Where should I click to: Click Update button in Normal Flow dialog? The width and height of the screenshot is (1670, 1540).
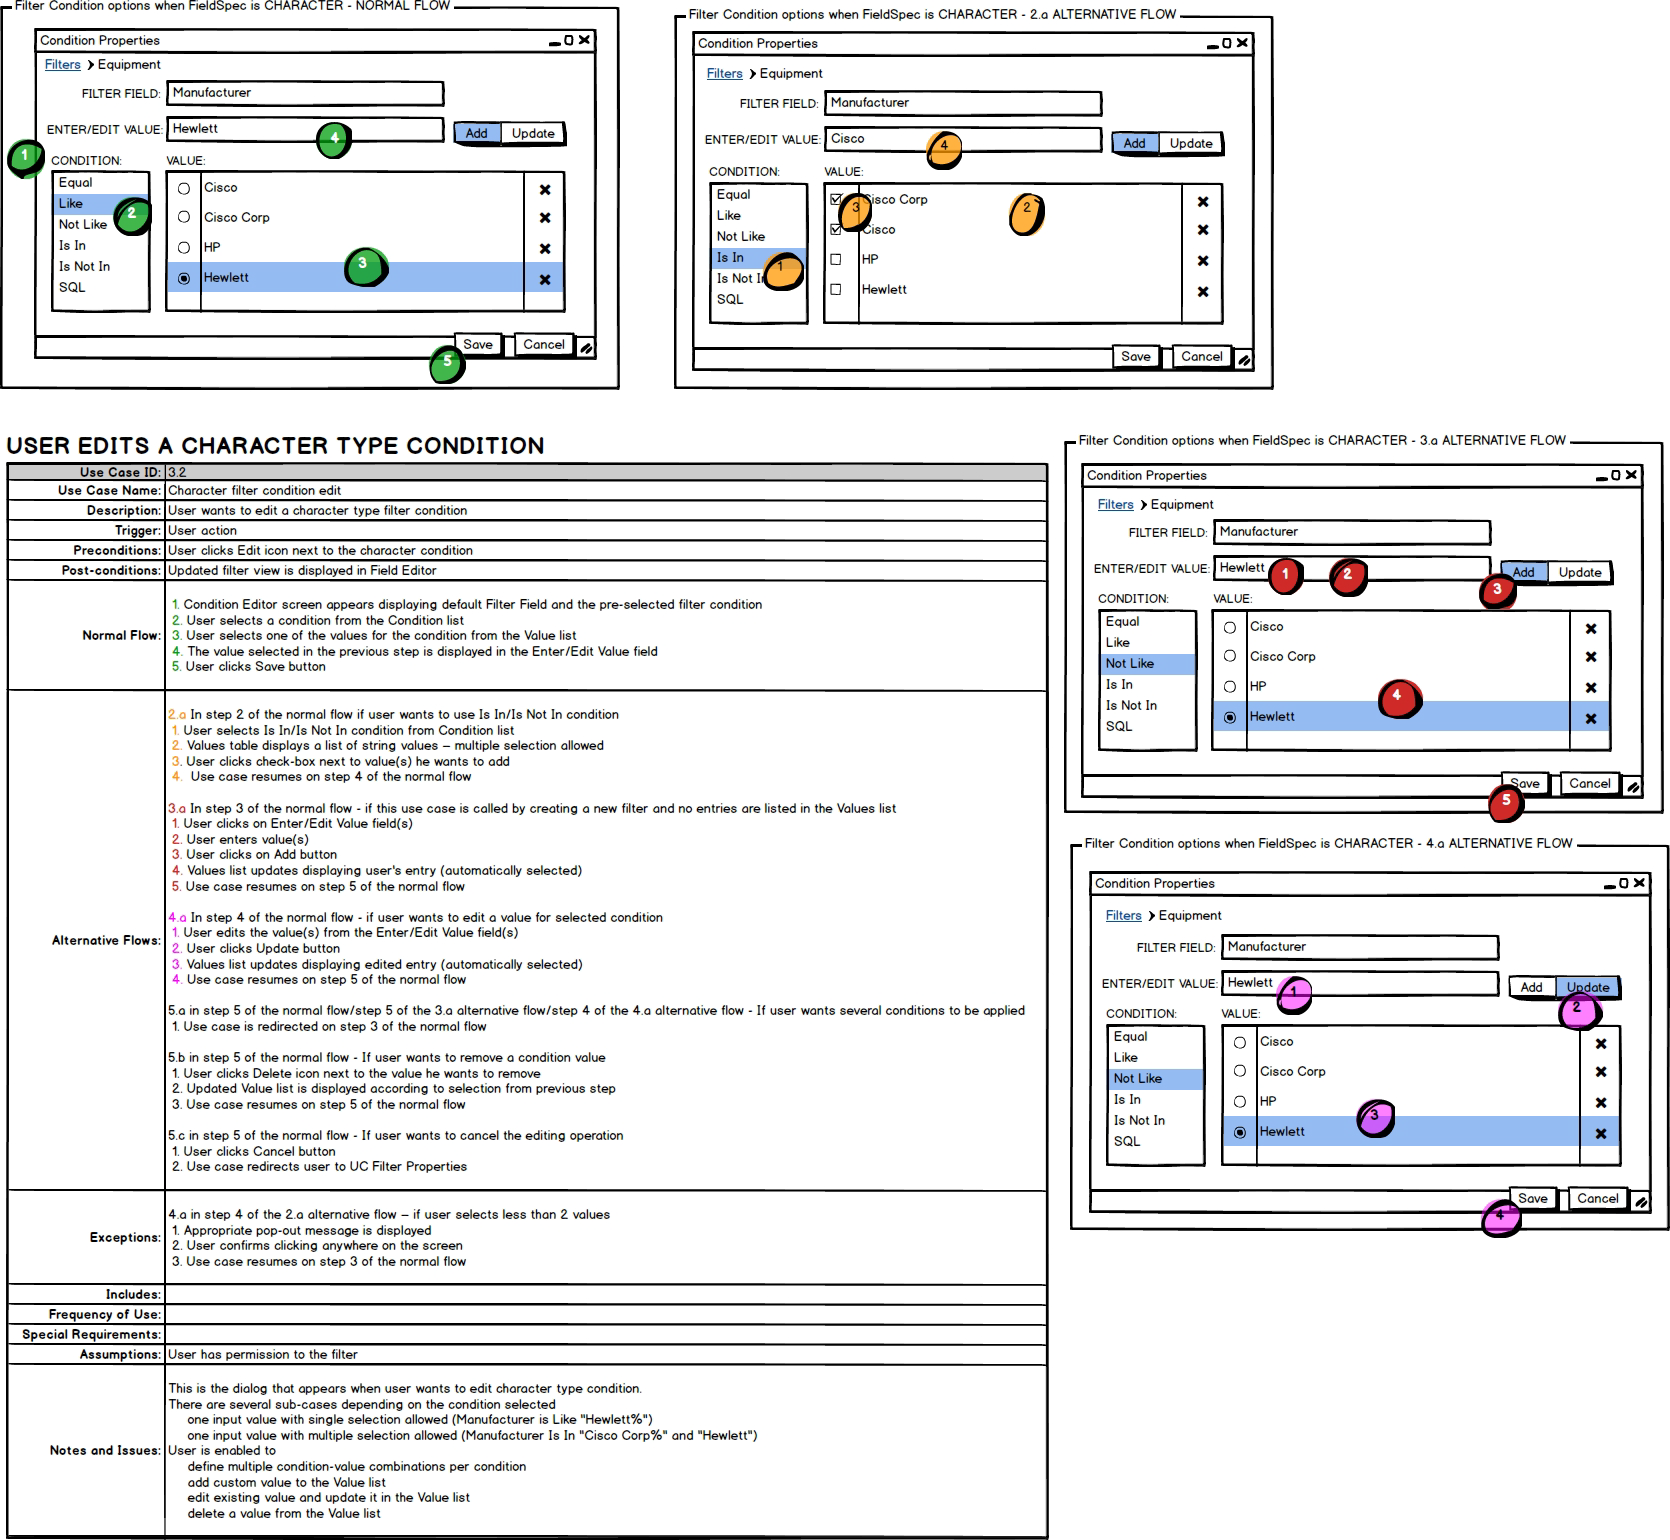533,133
